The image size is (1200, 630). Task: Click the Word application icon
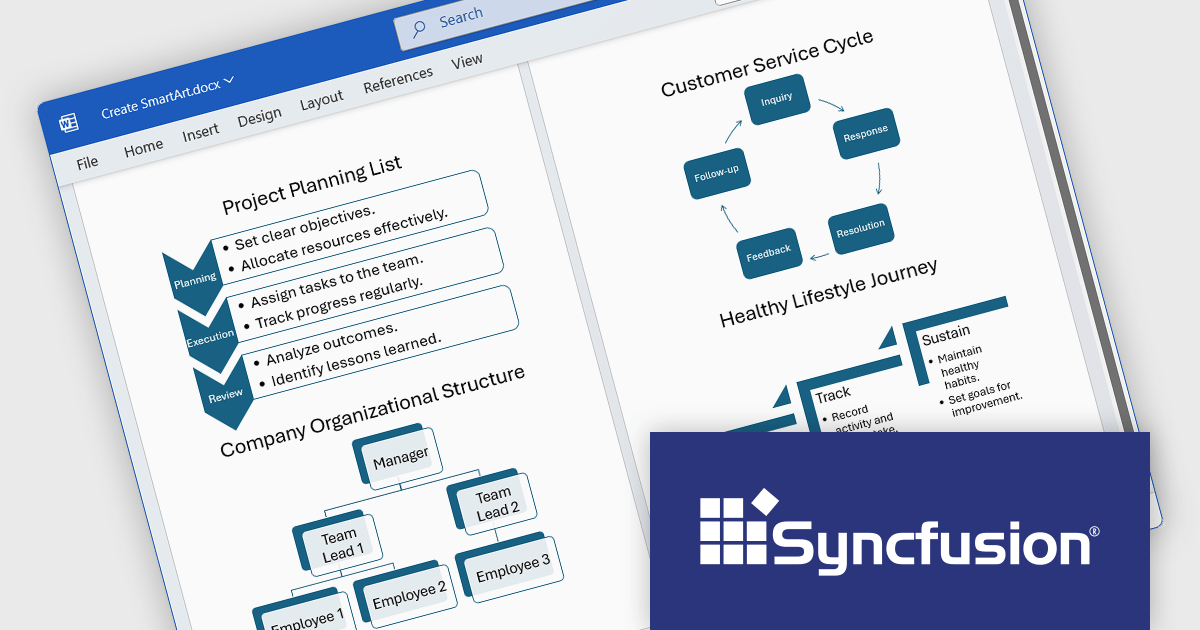coord(68,123)
